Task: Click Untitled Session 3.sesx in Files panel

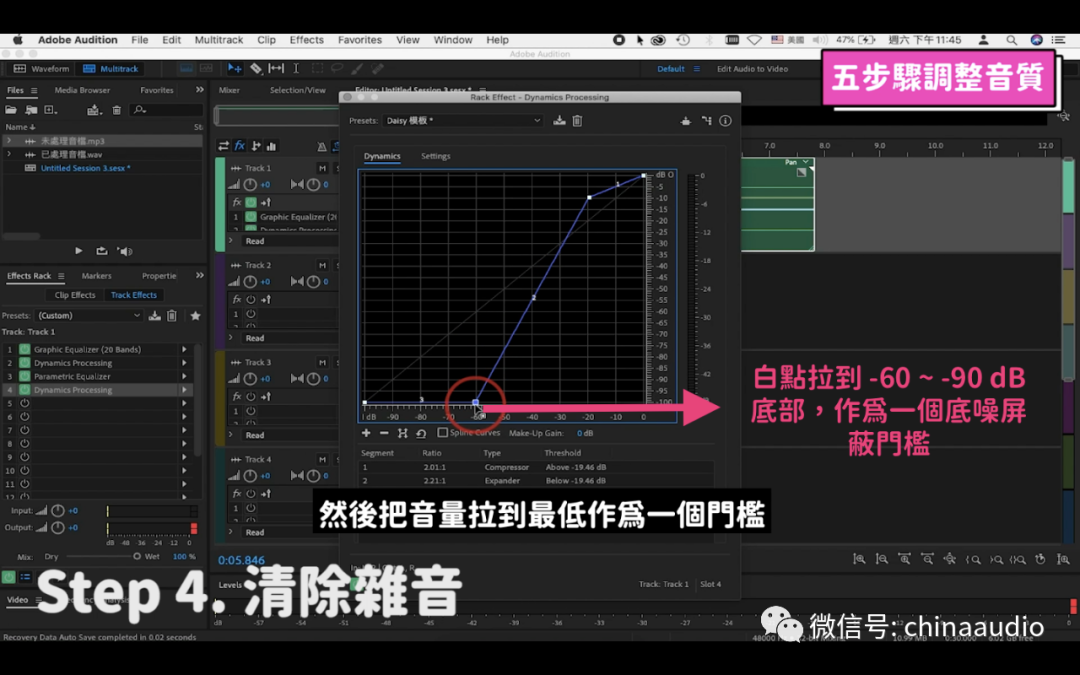Action: tap(85, 168)
